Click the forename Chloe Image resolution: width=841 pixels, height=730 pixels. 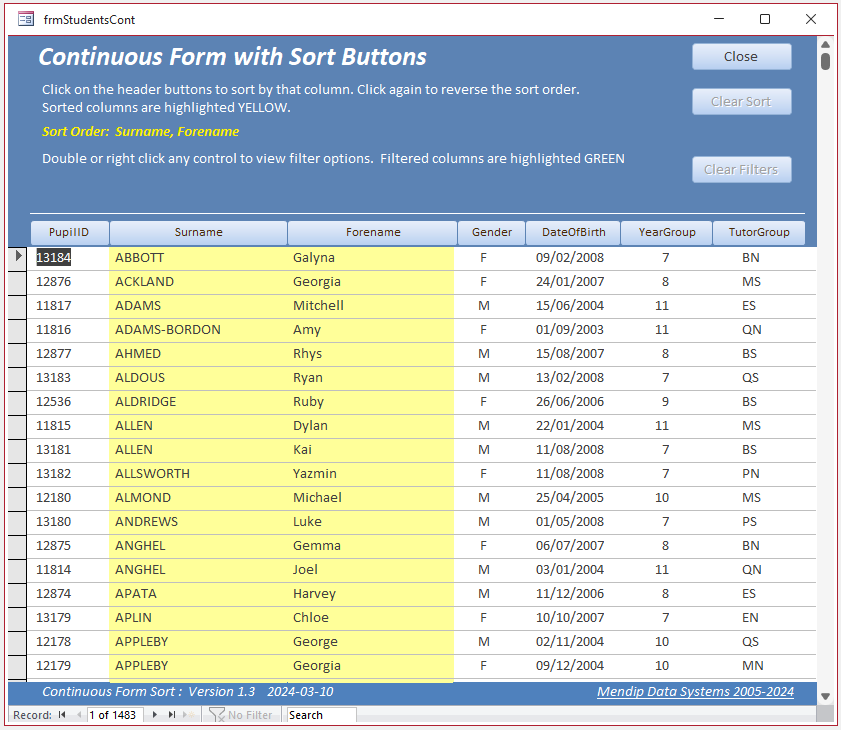coord(311,617)
